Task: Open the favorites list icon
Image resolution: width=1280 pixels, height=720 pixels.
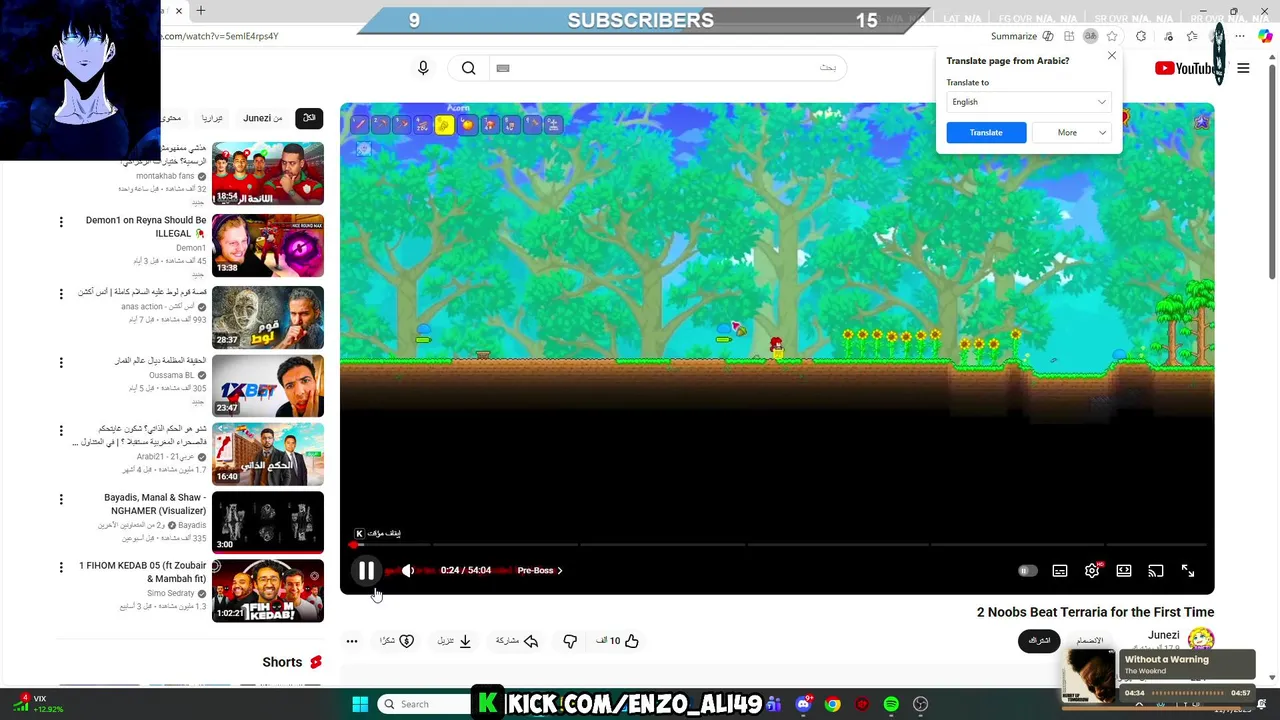Action: pyautogui.click(x=1191, y=36)
